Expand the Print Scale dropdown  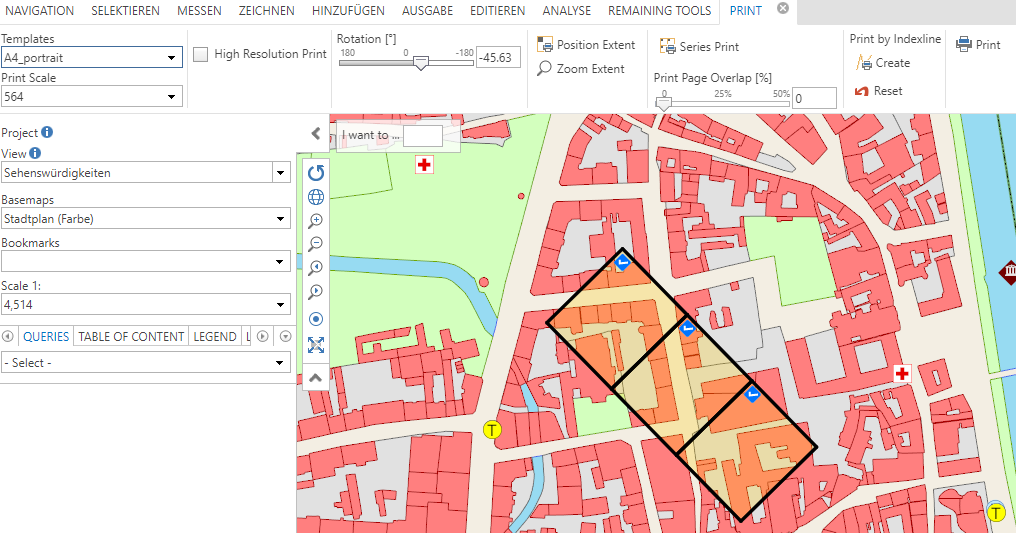coord(172,97)
